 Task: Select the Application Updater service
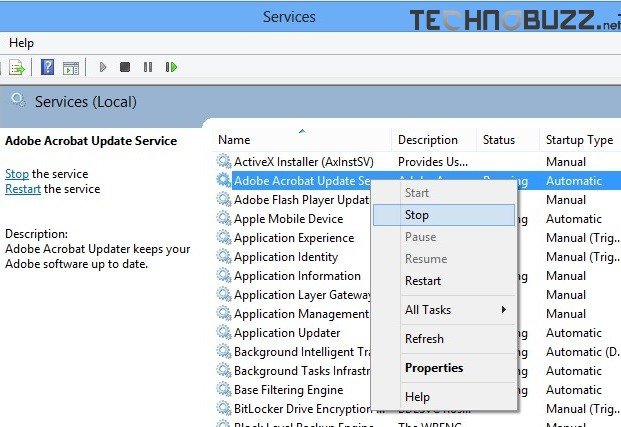click(287, 333)
